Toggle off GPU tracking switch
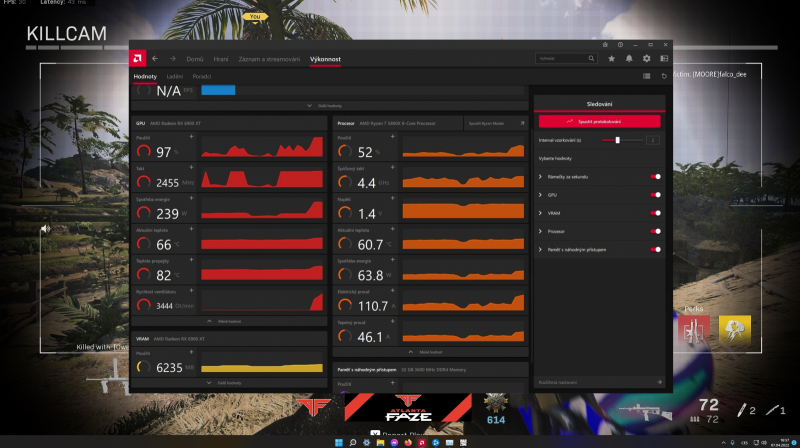 click(656, 195)
